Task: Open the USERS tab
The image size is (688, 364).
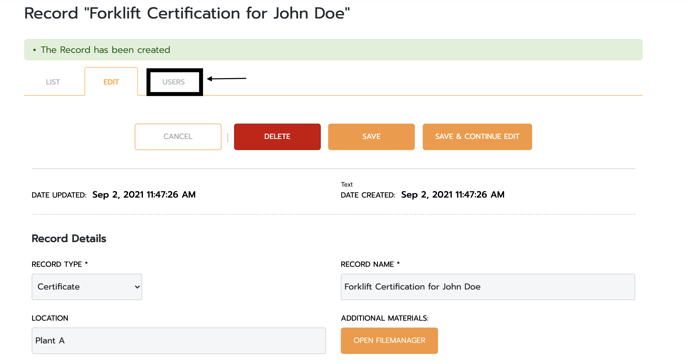Action: coord(174,82)
